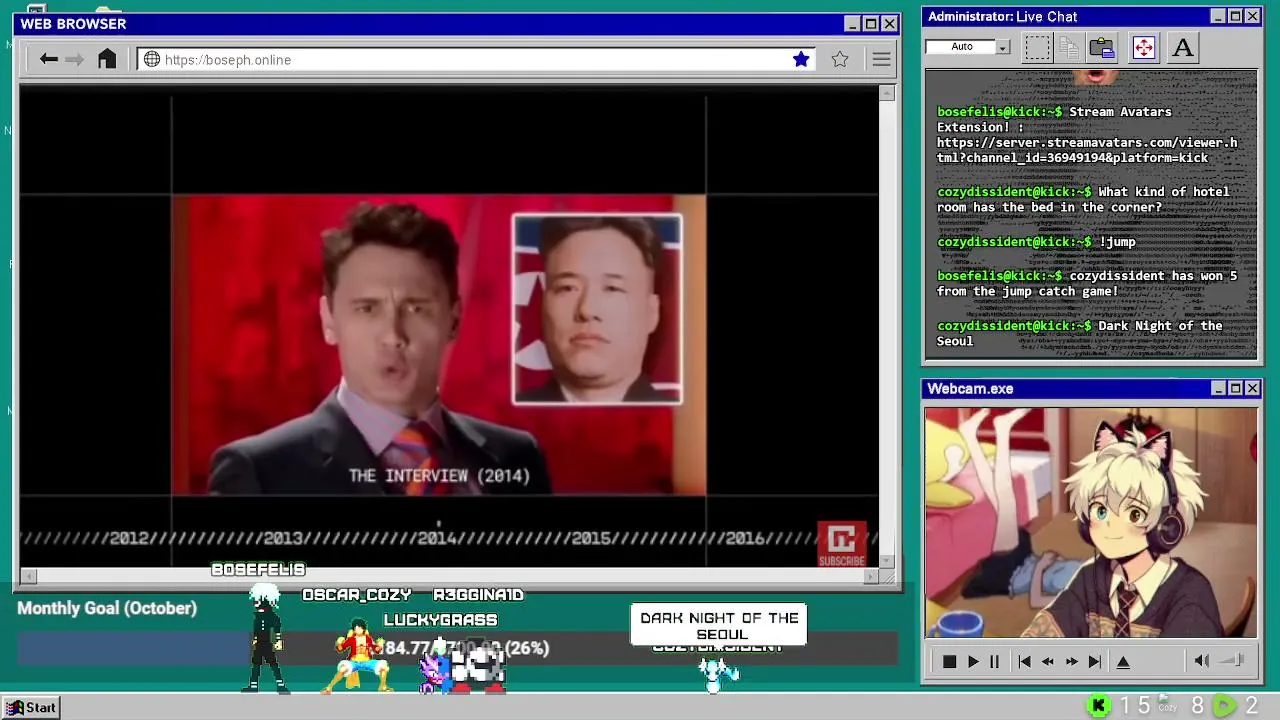Click the green Rumble play icon in tray
Image resolution: width=1280 pixels, height=720 pixels.
coord(1224,706)
